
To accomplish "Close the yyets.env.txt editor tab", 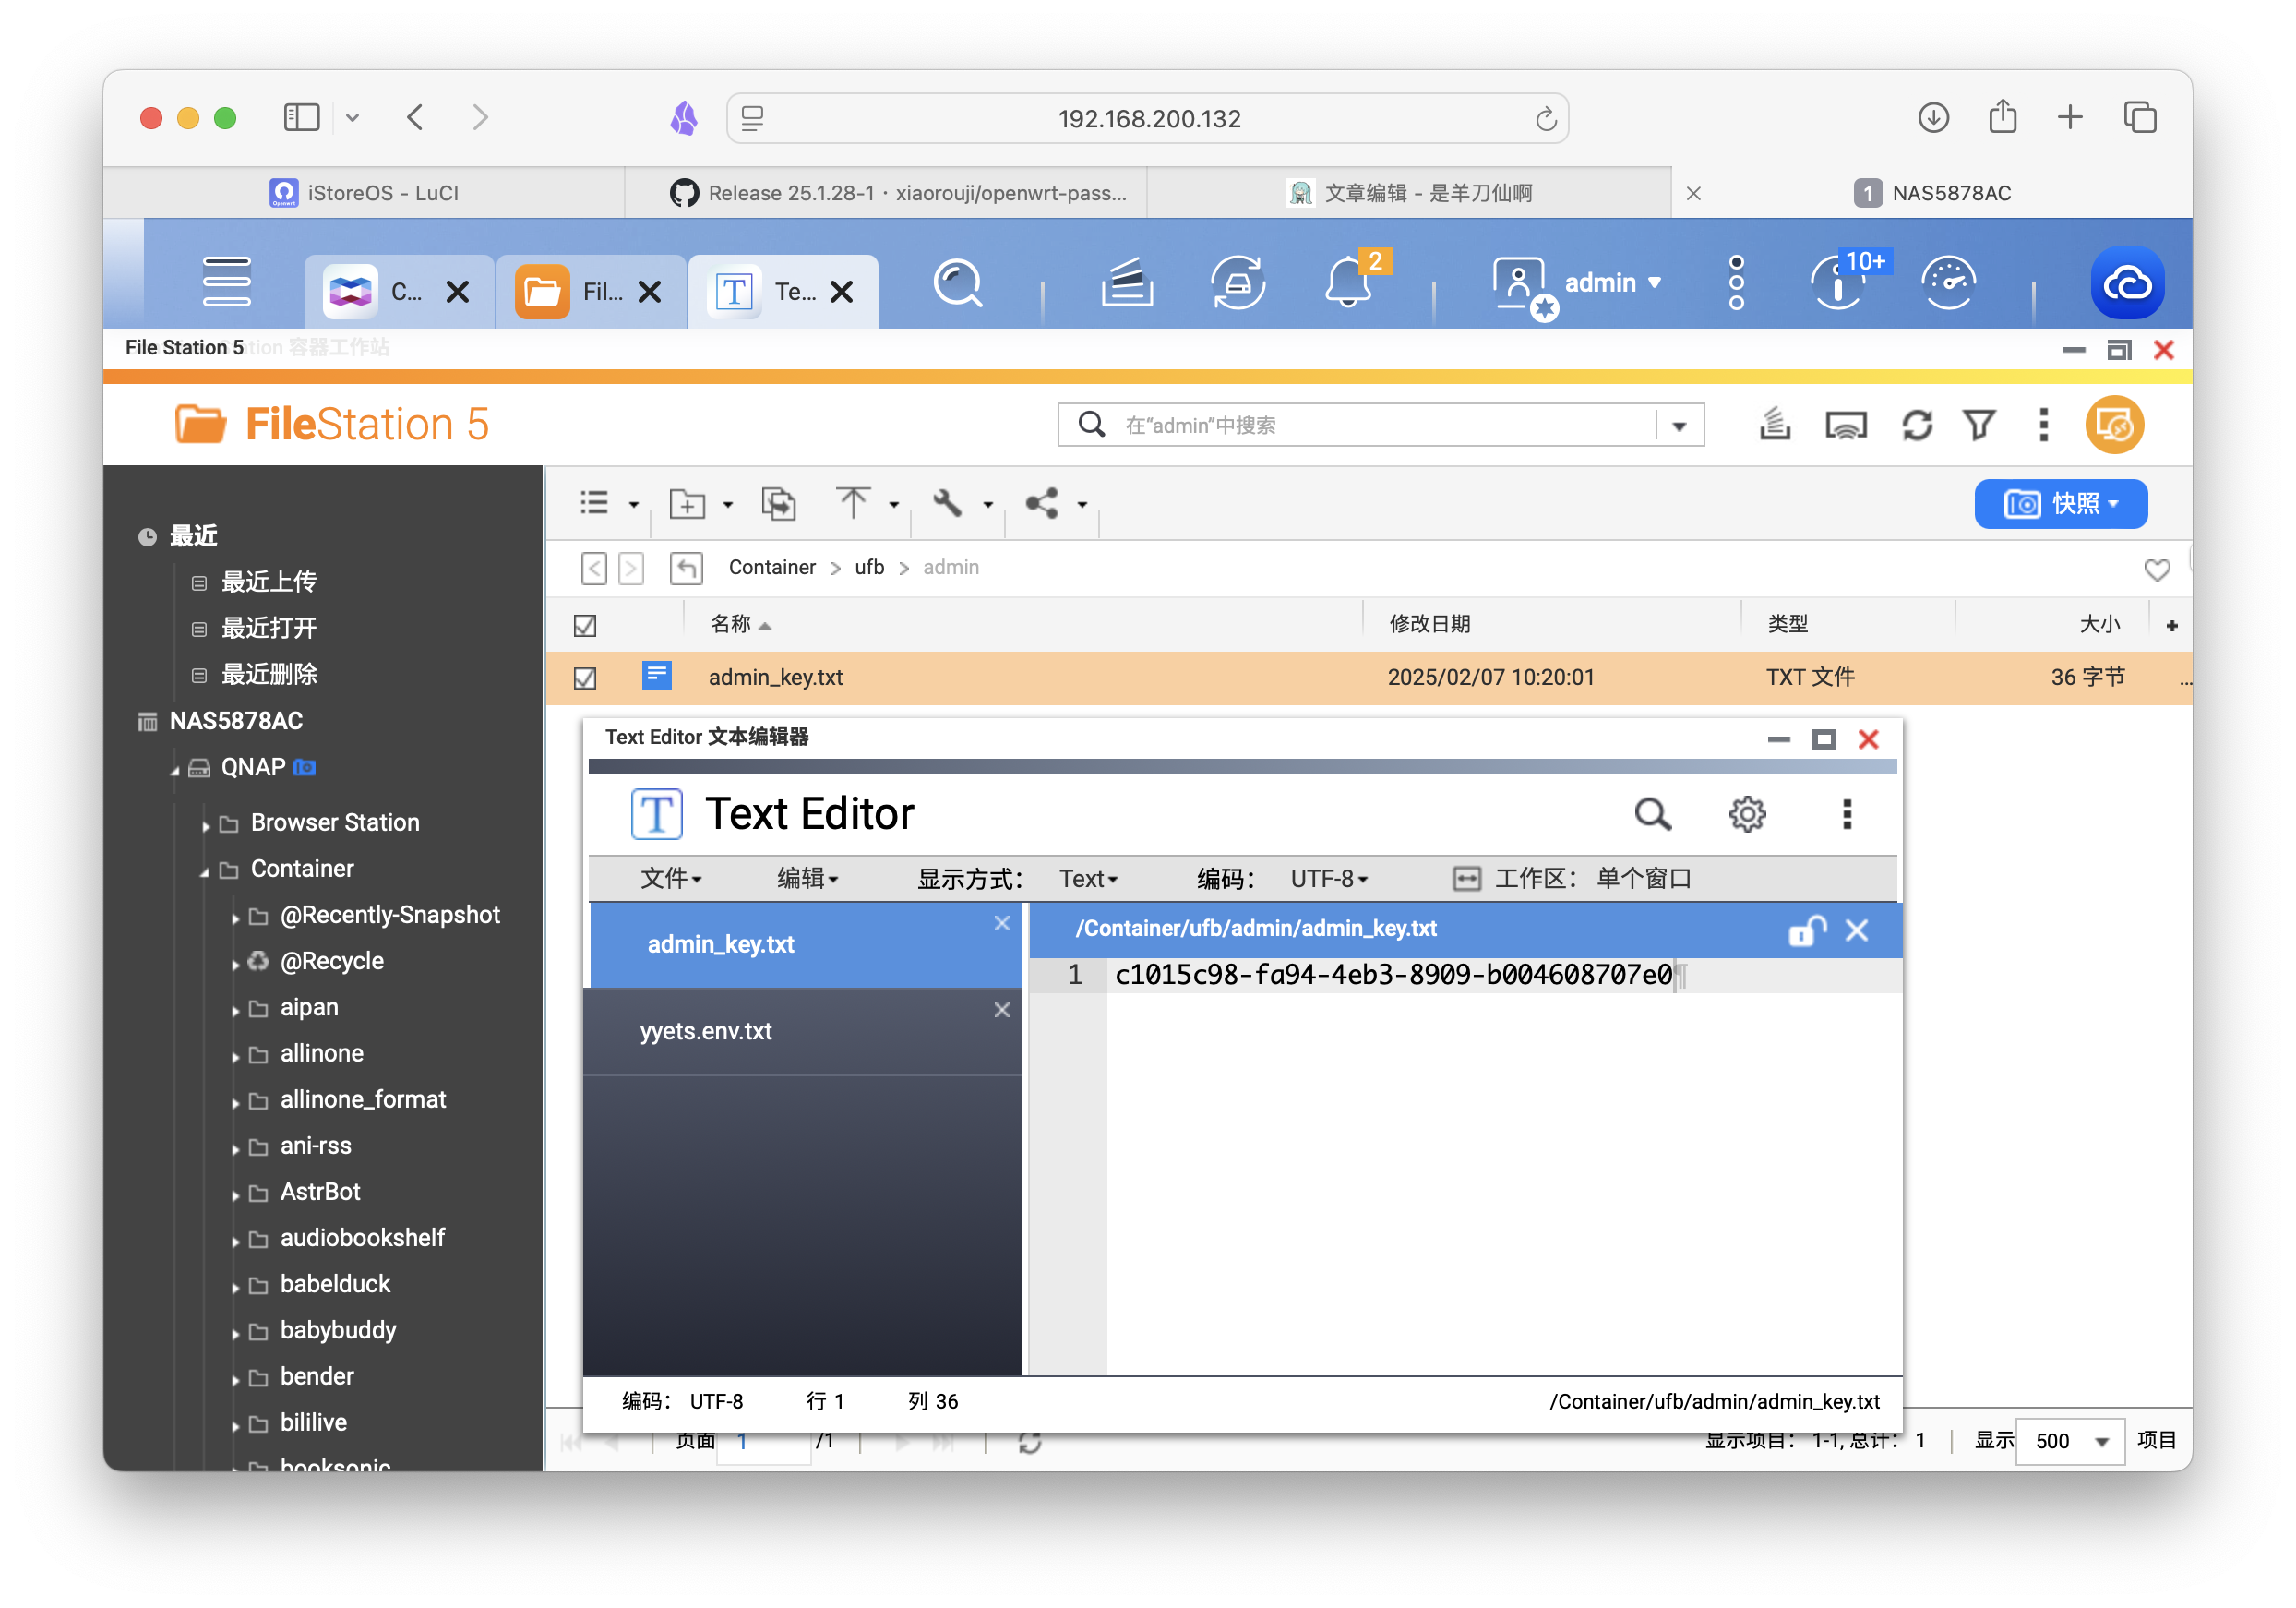I will pyautogui.click(x=1001, y=1010).
